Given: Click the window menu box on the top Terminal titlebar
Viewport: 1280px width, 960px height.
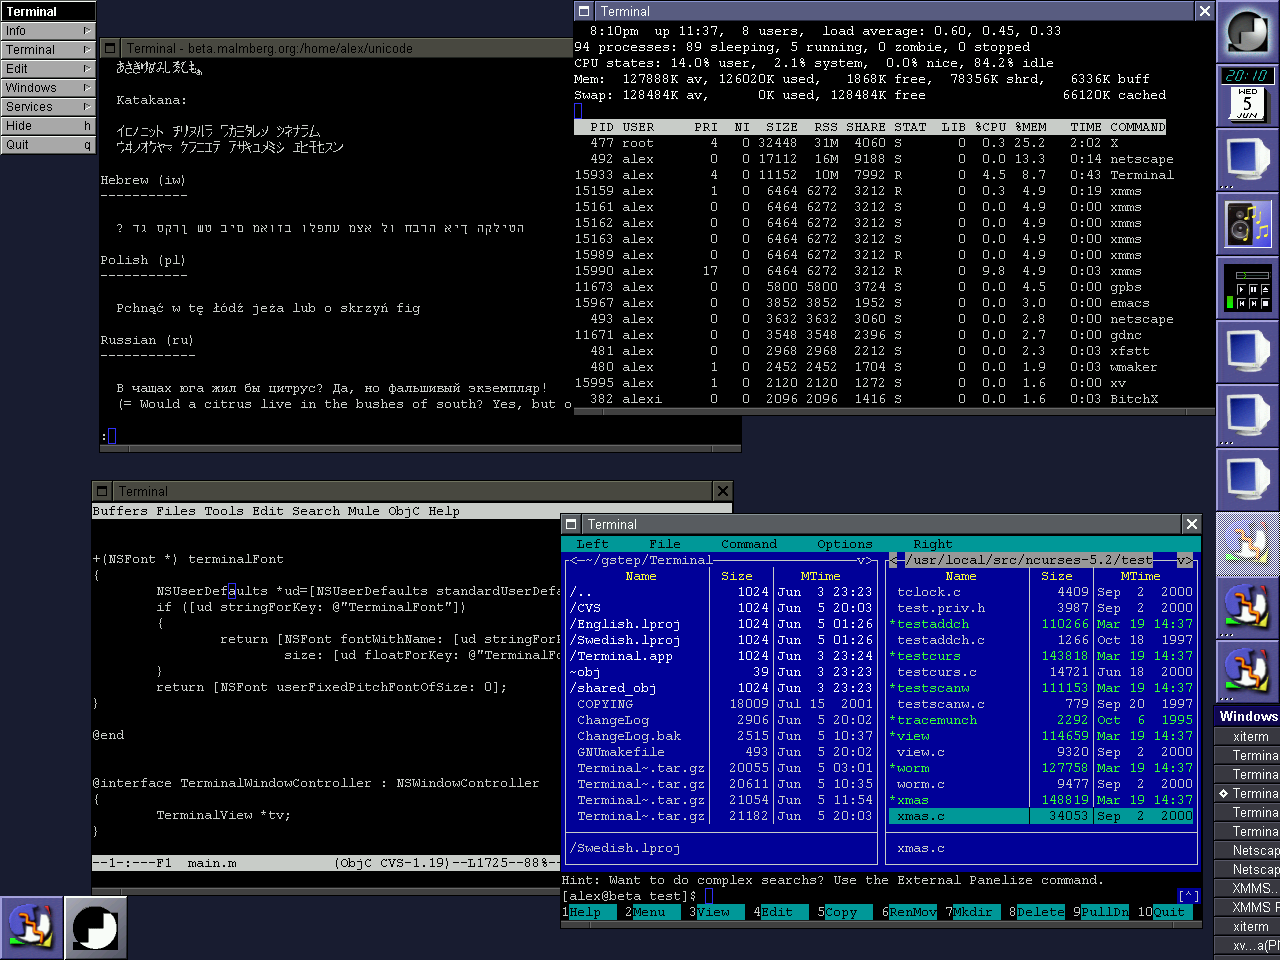Looking at the screenshot, I should pos(582,11).
